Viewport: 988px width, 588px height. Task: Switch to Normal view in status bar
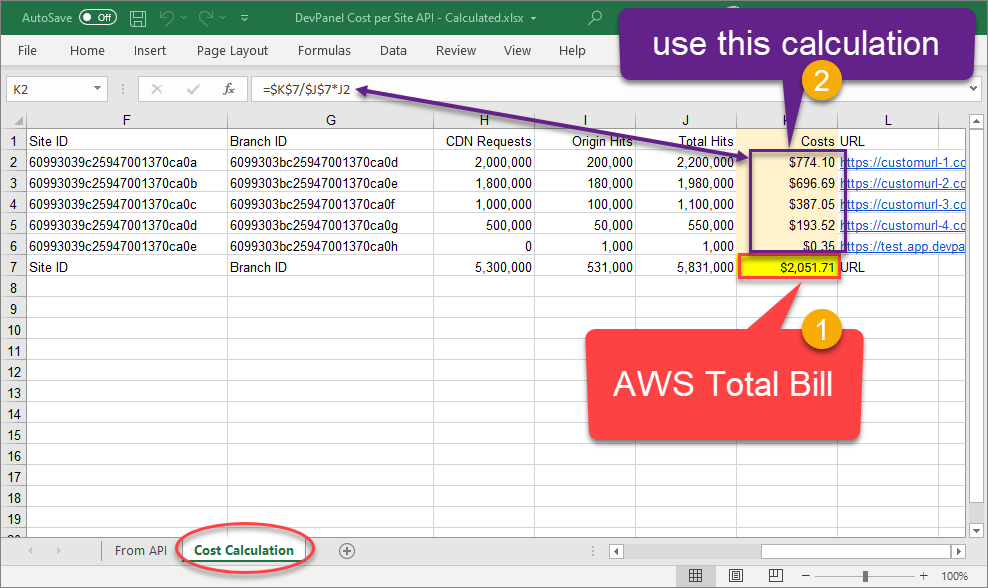[x=695, y=576]
